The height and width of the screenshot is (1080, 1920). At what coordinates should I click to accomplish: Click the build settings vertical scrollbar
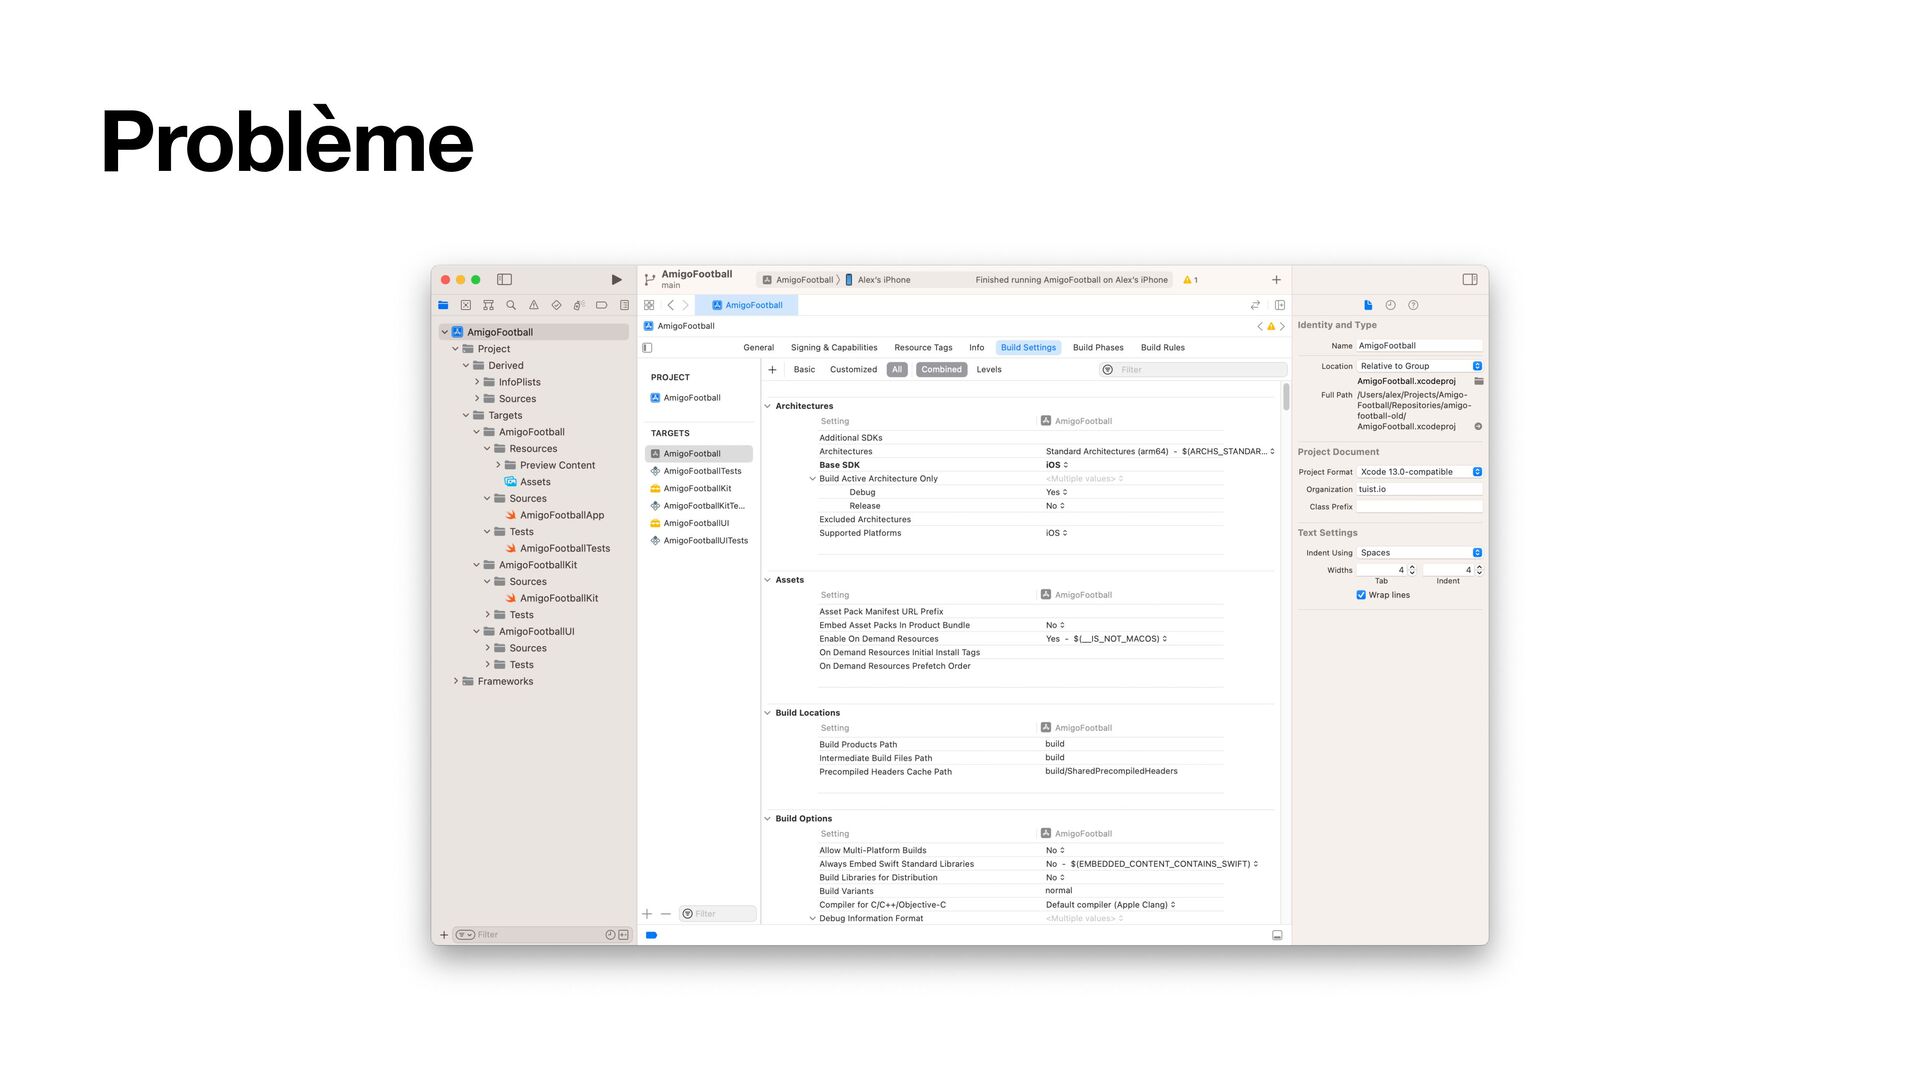(1286, 396)
